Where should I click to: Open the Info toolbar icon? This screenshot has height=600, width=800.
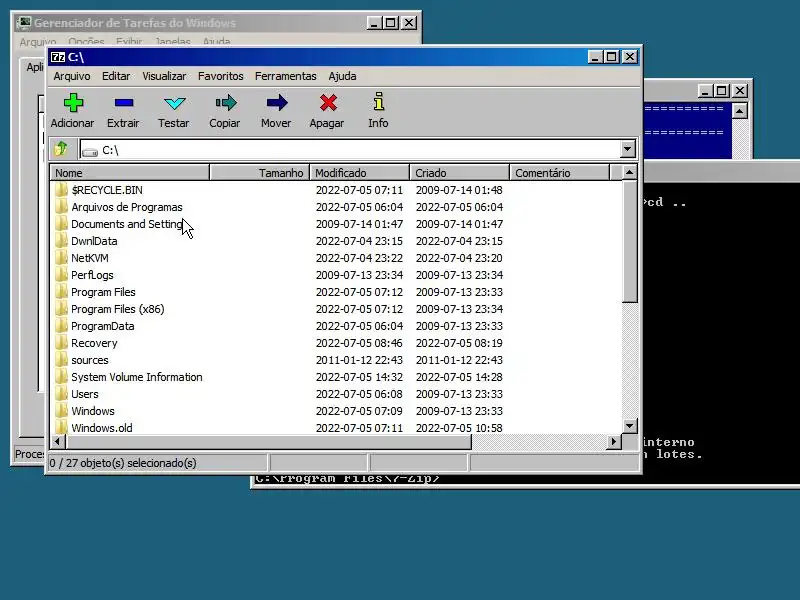click(379, 102)
